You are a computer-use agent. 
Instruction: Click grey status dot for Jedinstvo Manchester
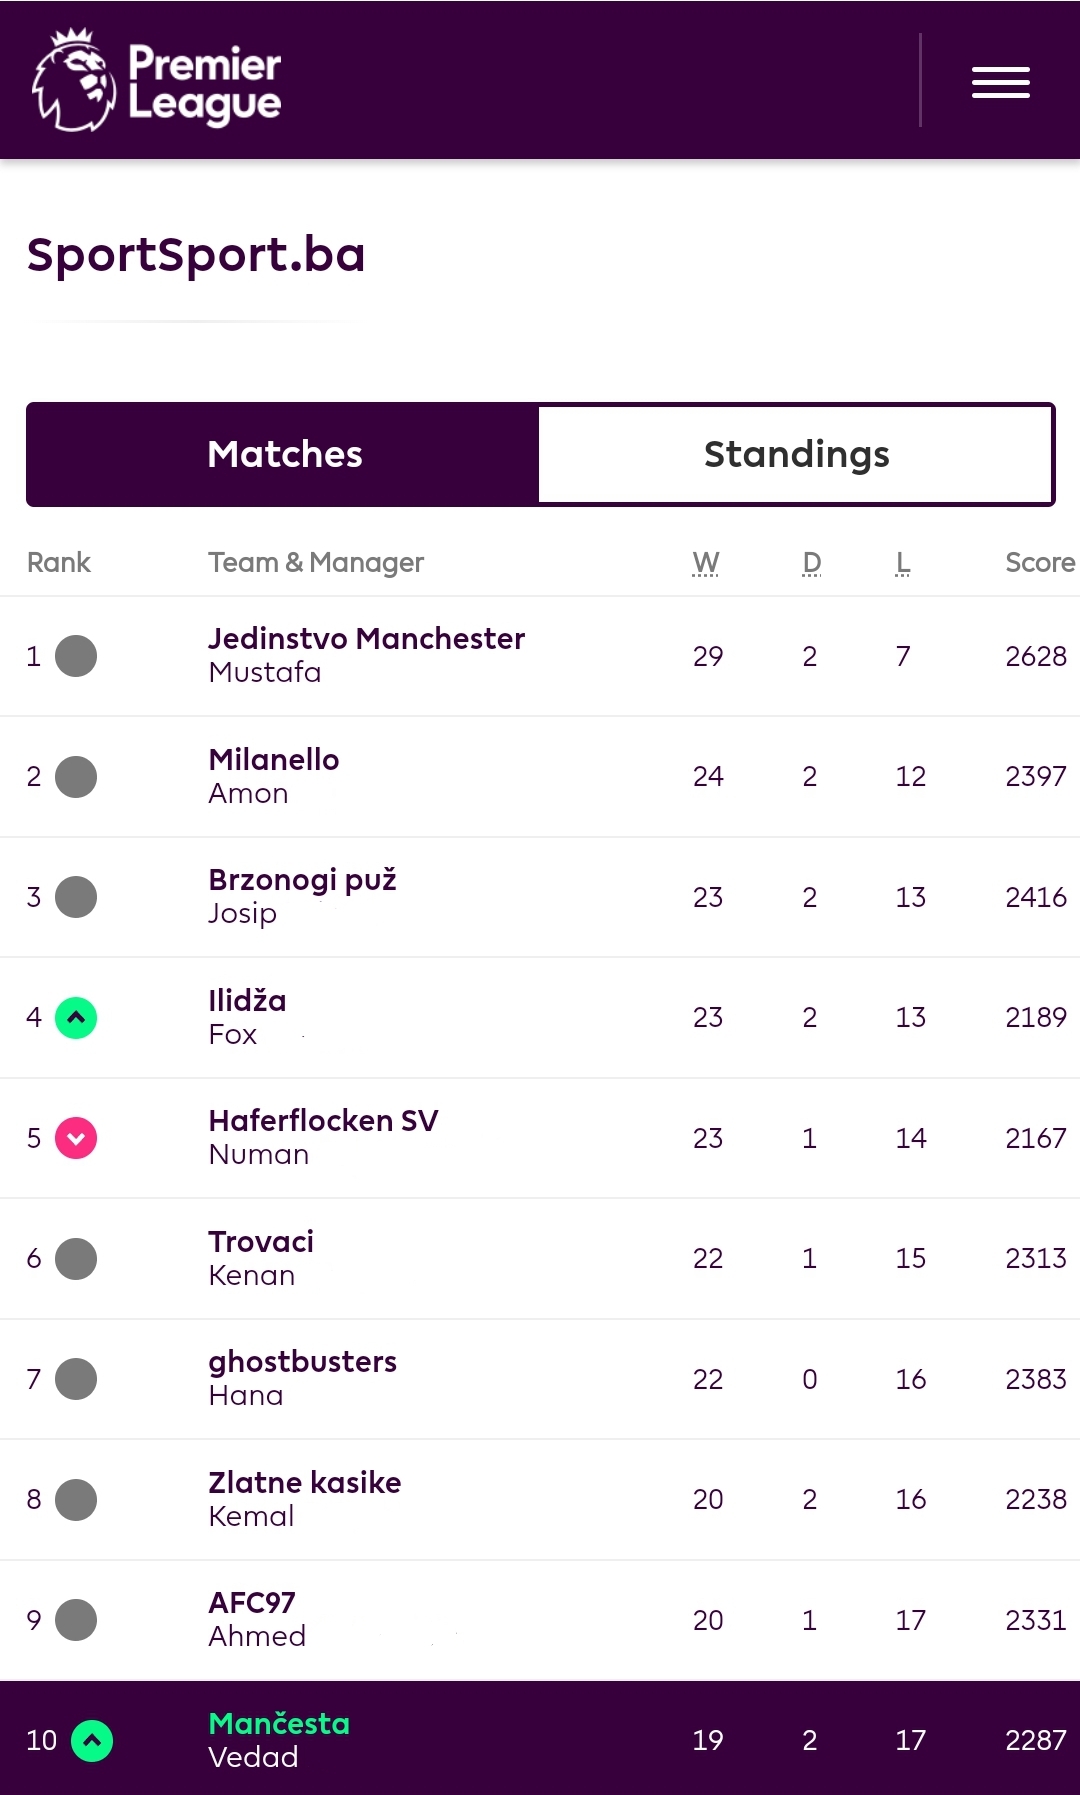pos(76,656)
